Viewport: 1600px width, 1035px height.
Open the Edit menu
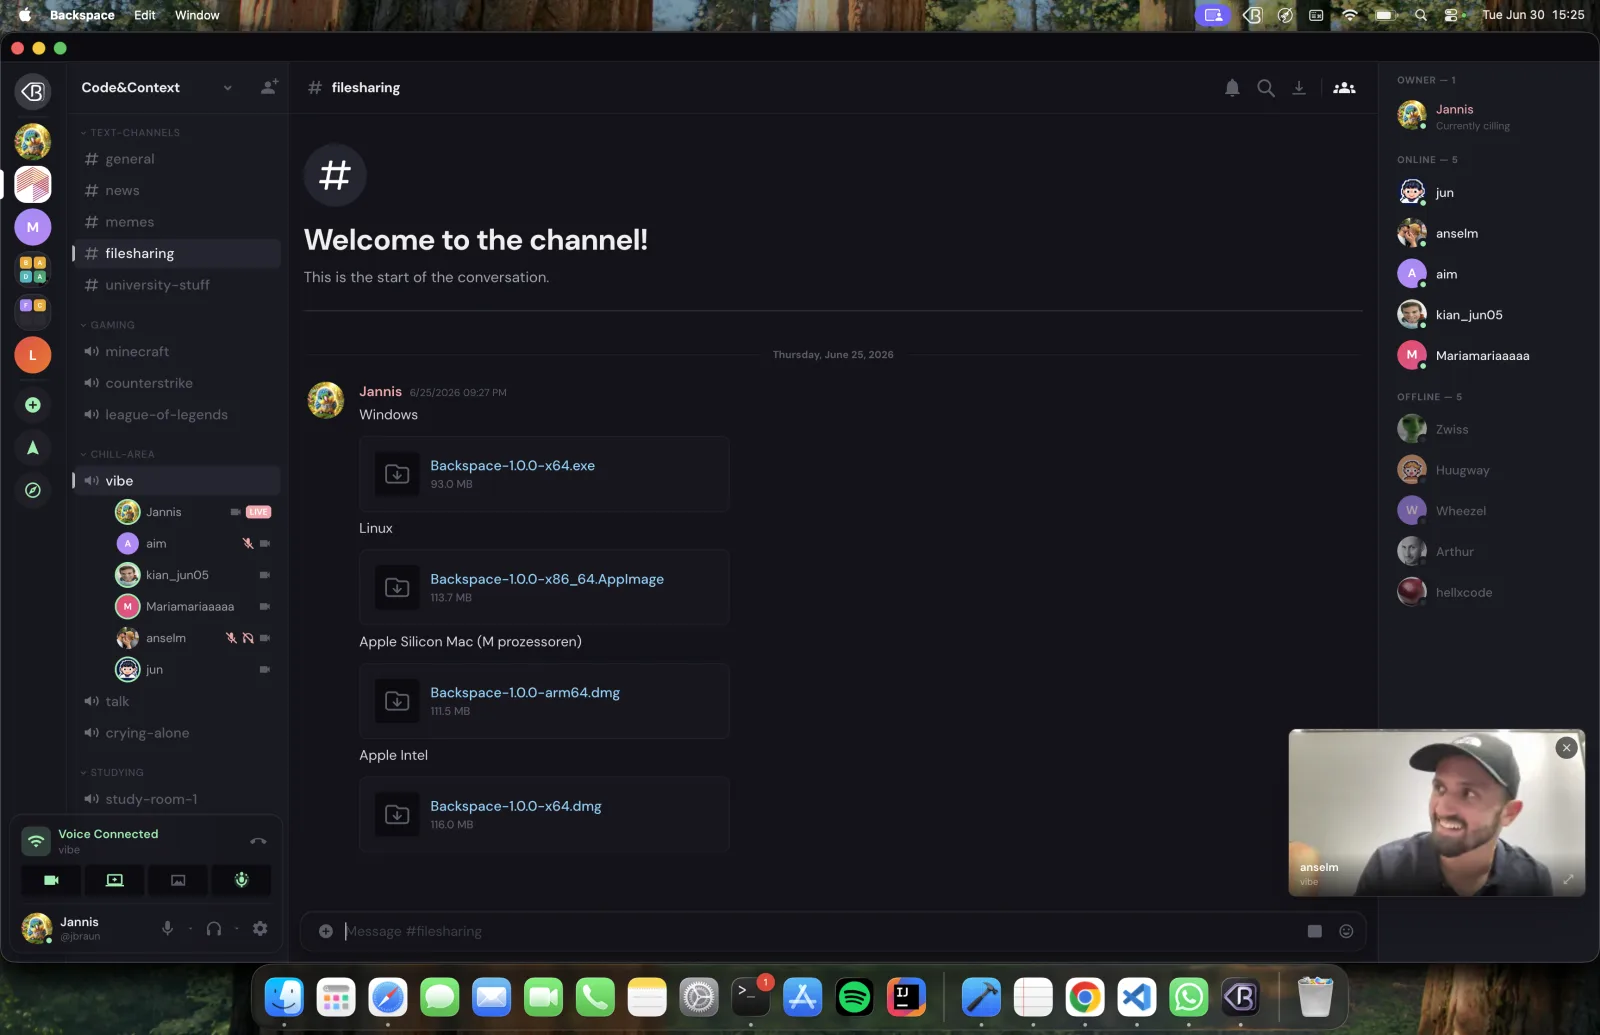[145, 15]
